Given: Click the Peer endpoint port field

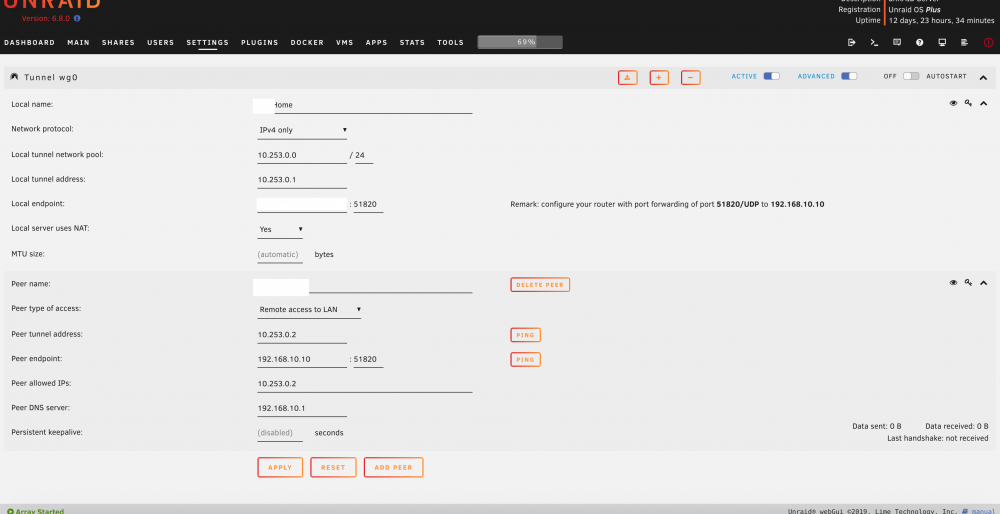Looking at the screenshot, I should [x=369, y=360].
